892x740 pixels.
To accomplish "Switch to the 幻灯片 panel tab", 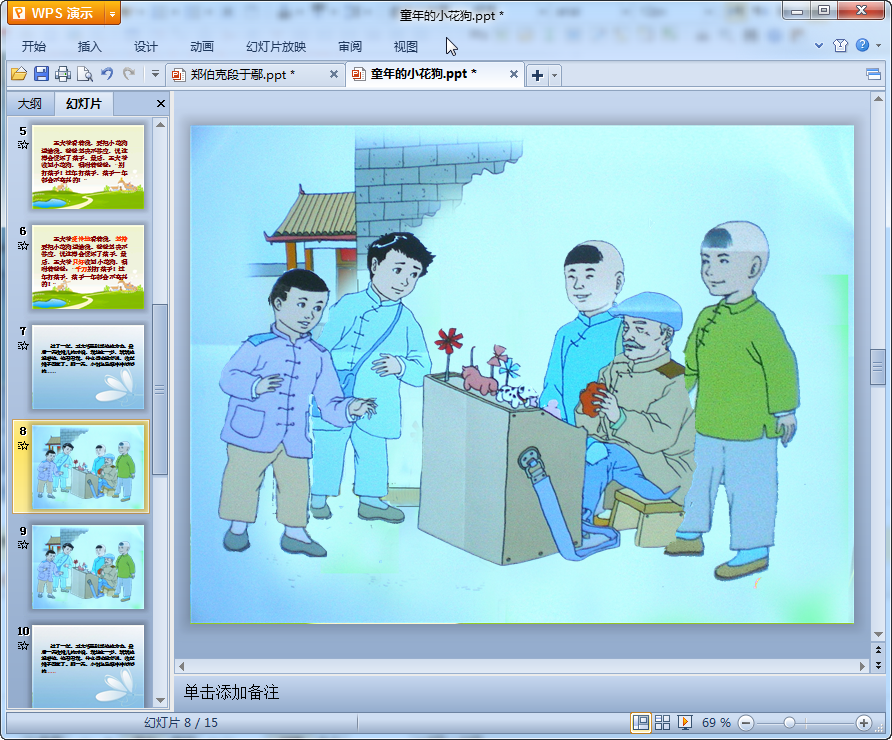I will (x=84, y=104).
